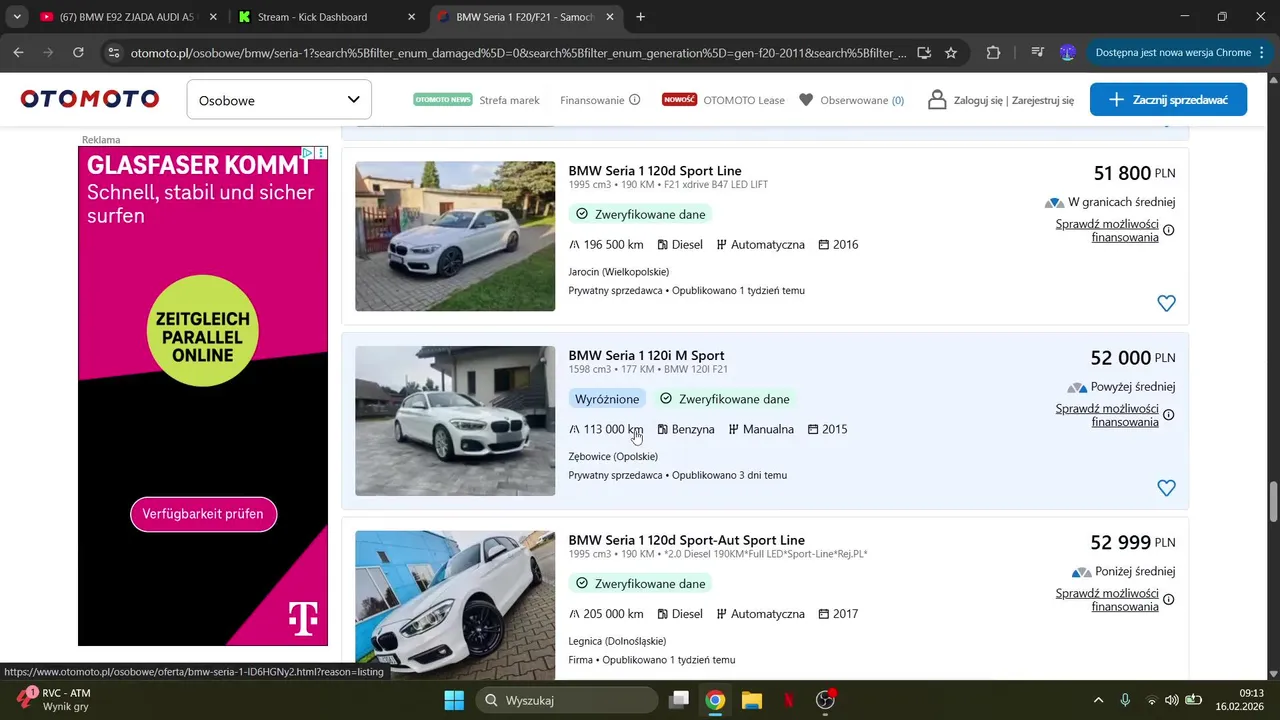The image size is (1280, 720).
Task: Open the taskbar clock showing 09:13
Action: (1239, 700)
